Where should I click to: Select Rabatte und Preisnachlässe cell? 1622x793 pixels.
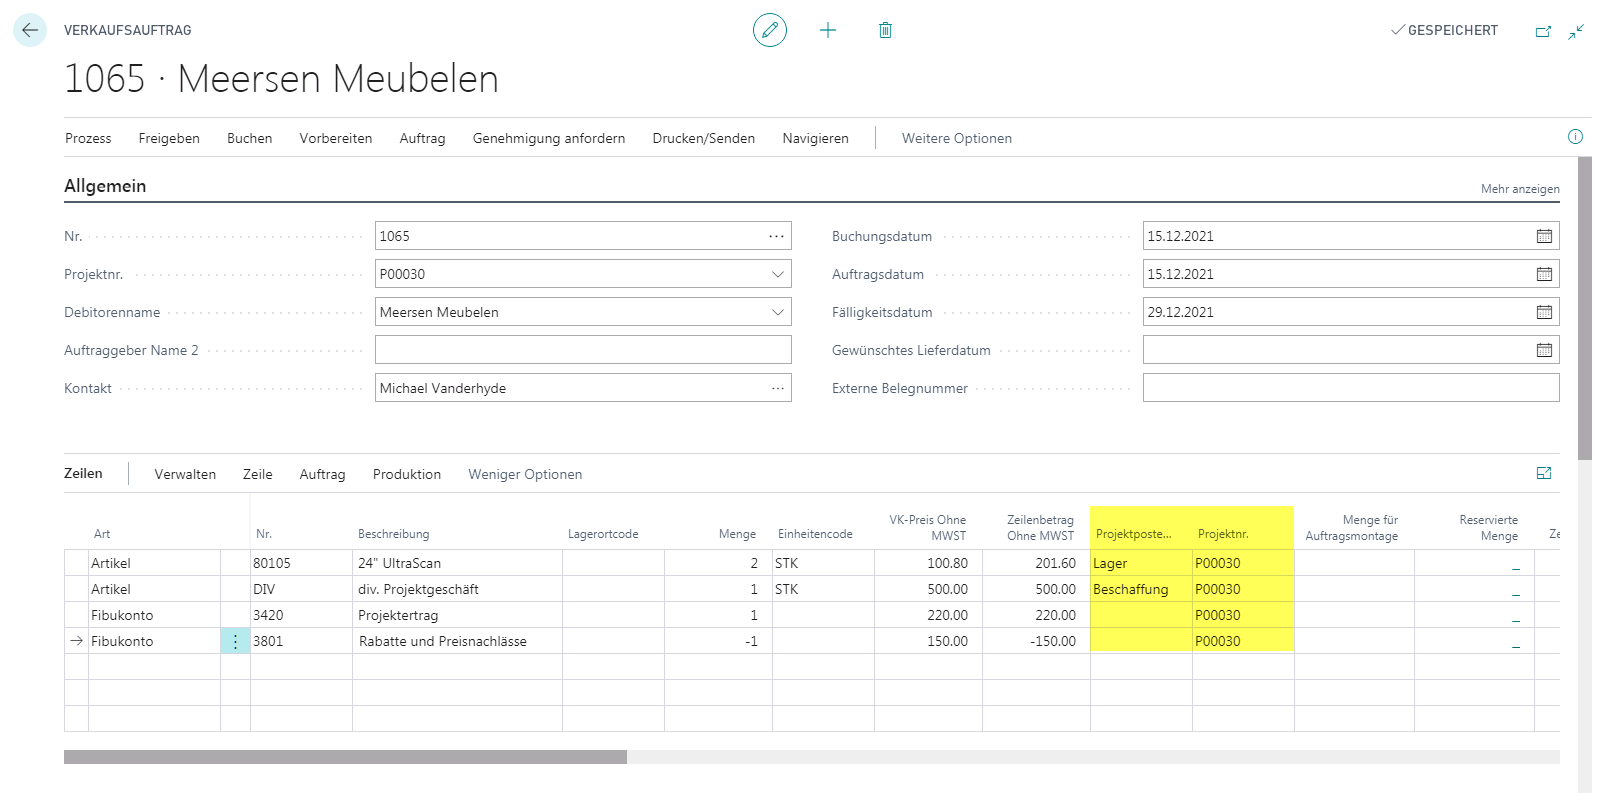click(457, 641)
